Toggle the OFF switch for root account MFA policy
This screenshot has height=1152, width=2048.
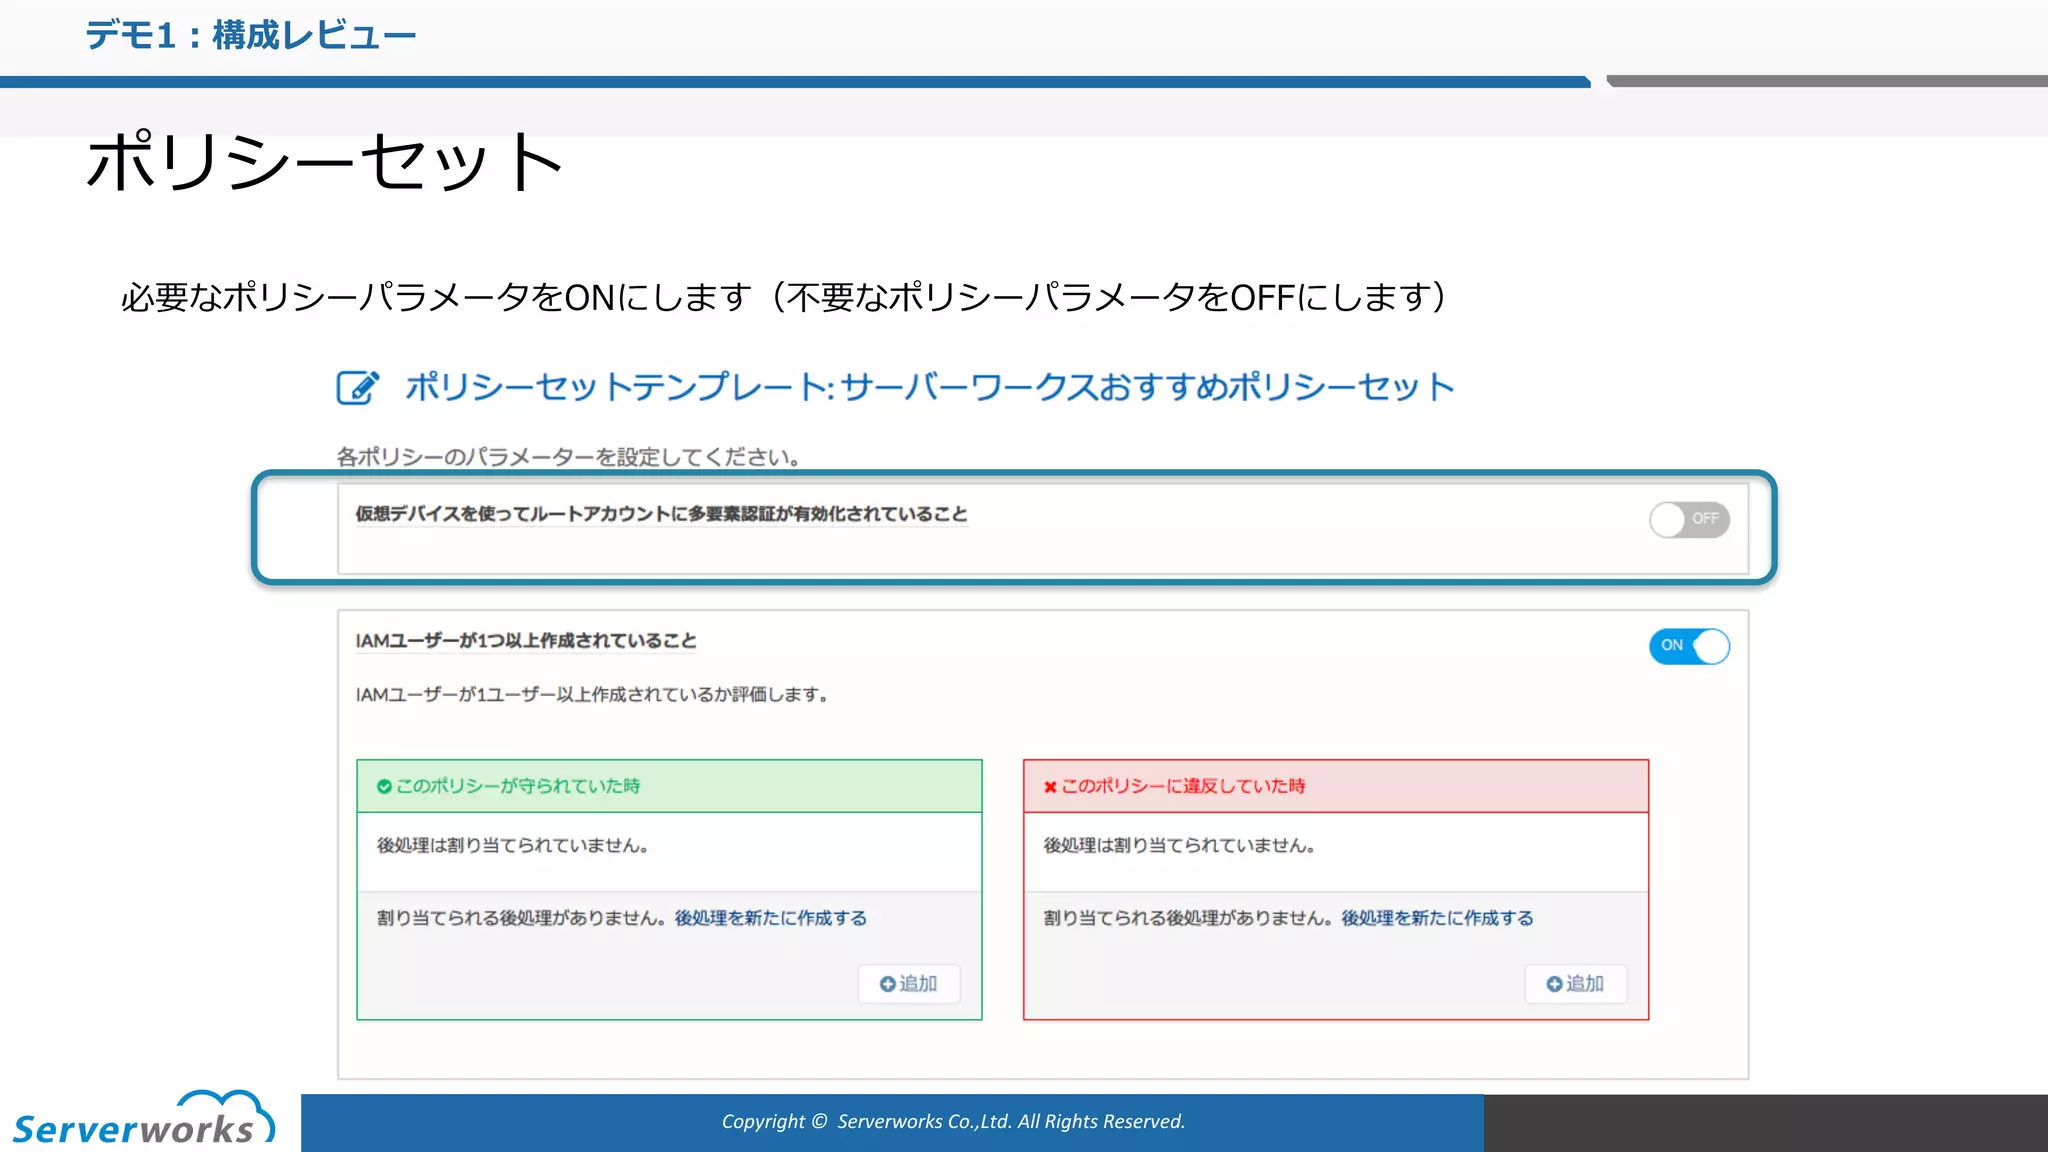coord(1689,519)
